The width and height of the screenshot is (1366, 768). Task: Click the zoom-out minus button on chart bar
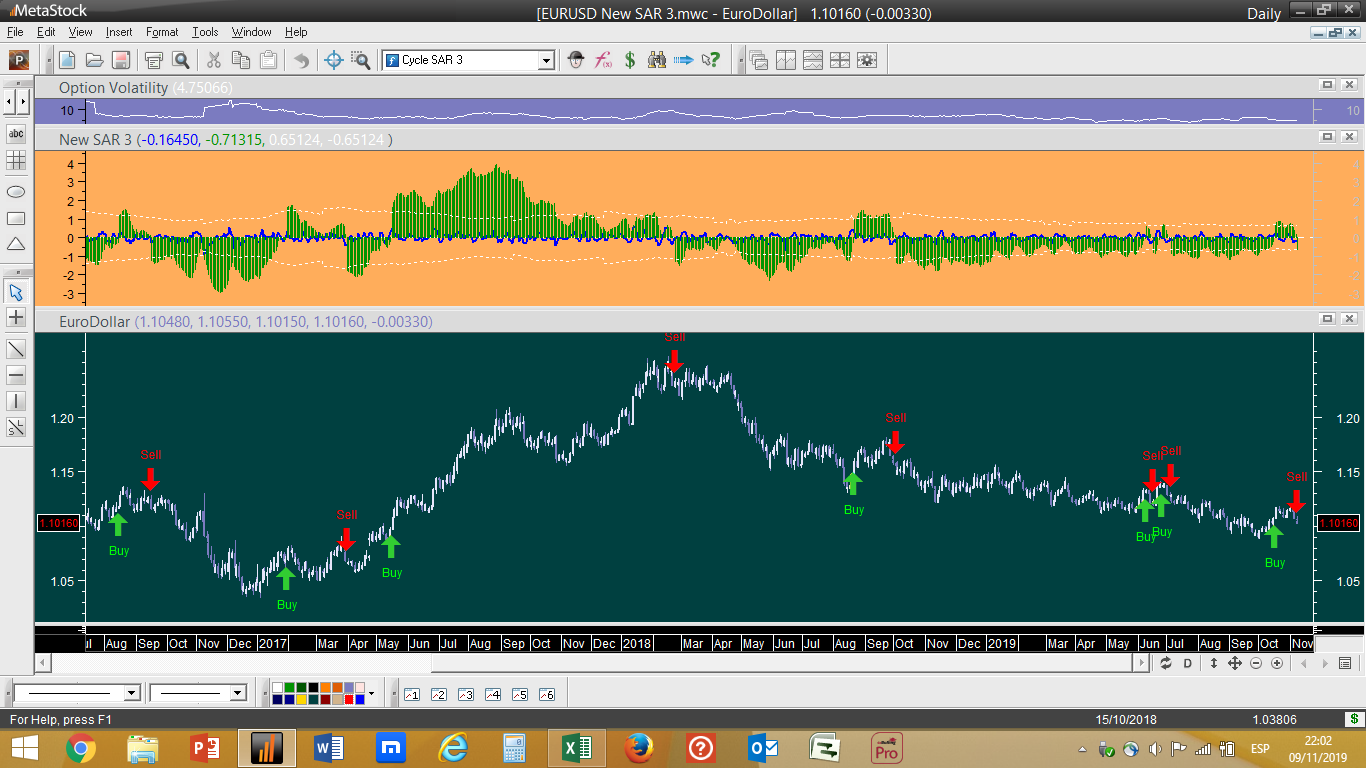(1256, 663)
